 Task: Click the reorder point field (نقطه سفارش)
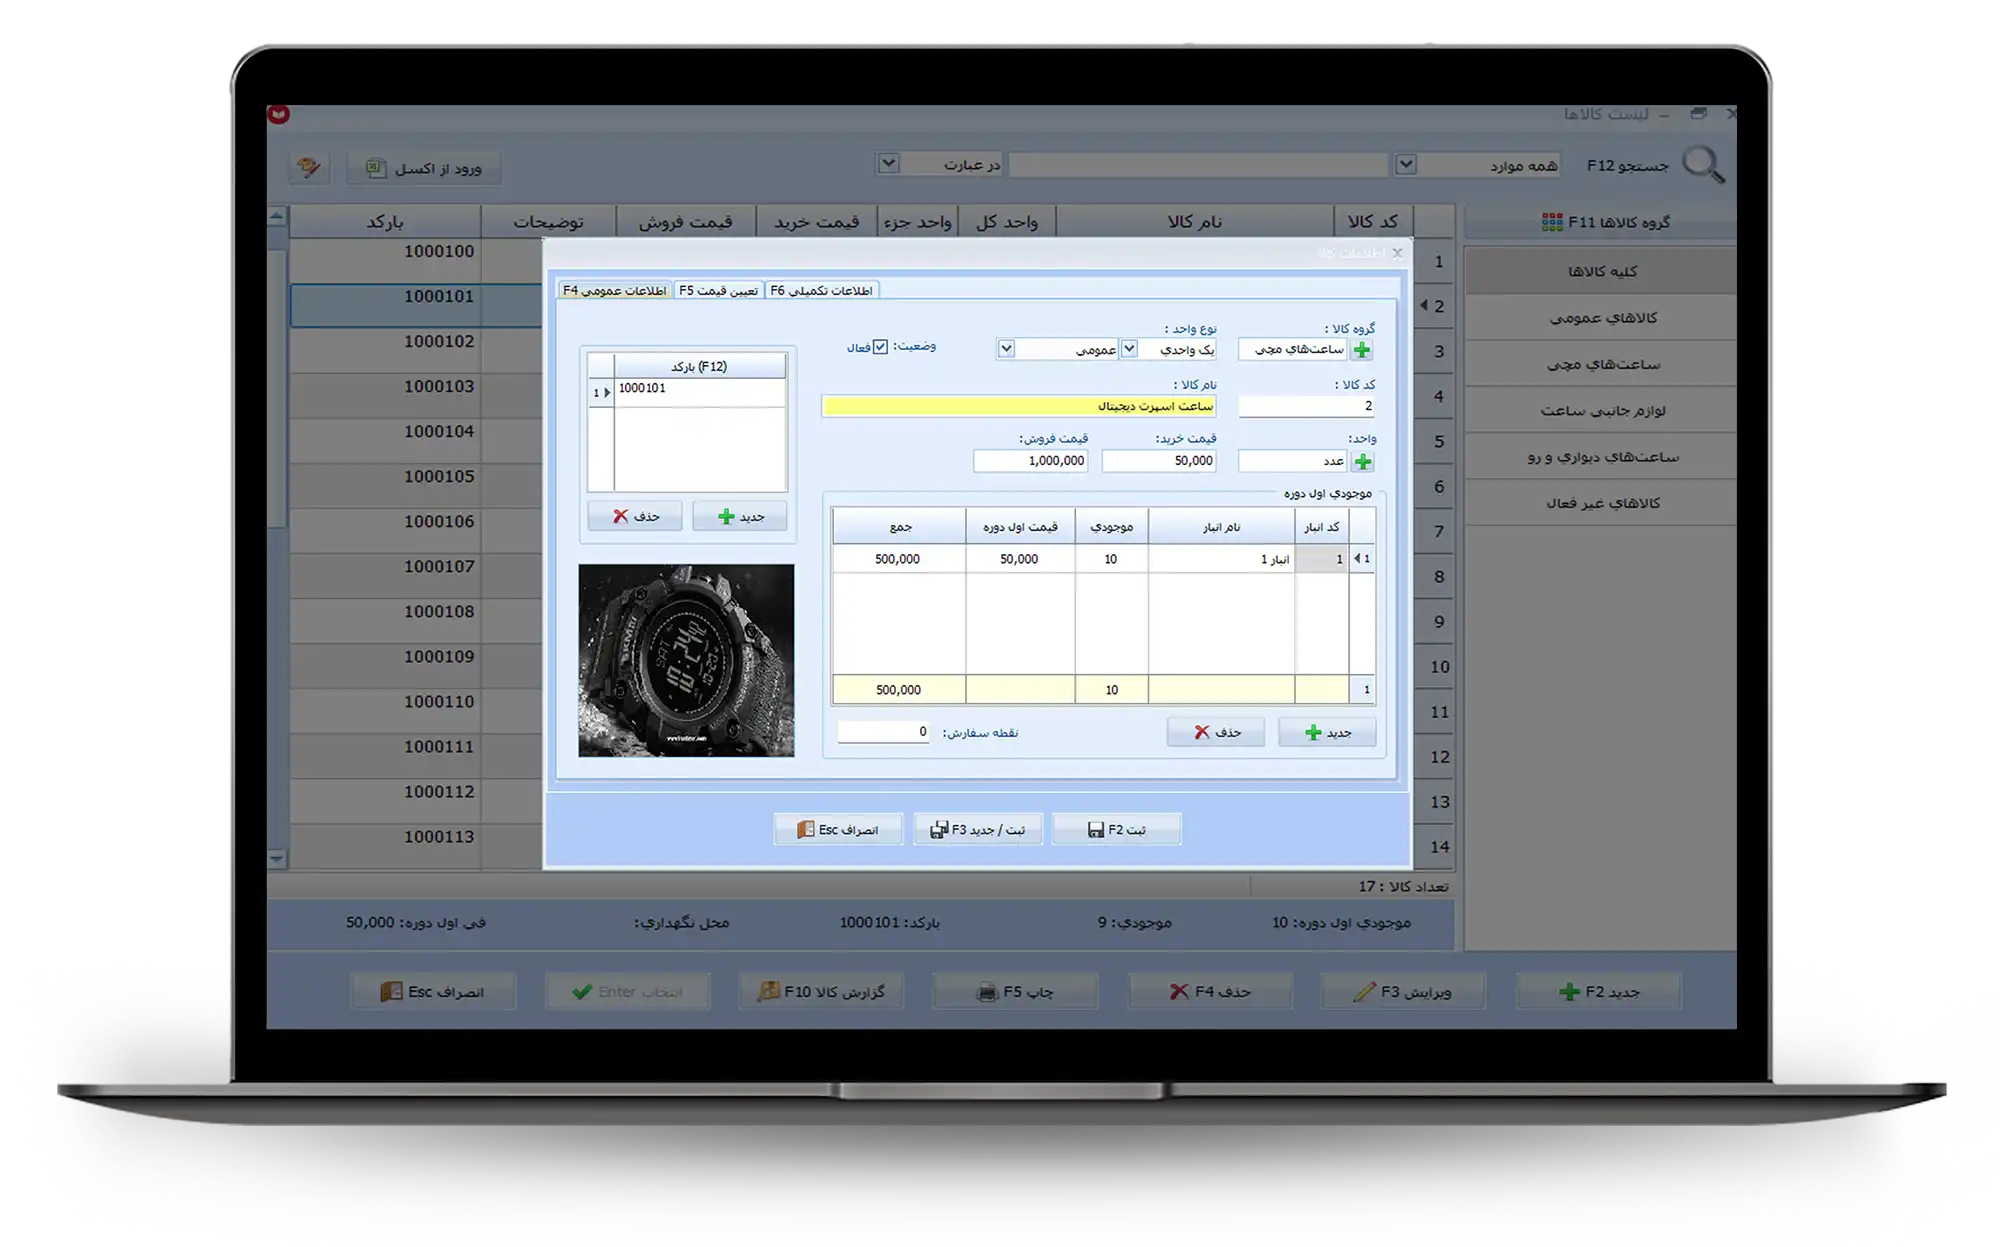coord(883,732)
